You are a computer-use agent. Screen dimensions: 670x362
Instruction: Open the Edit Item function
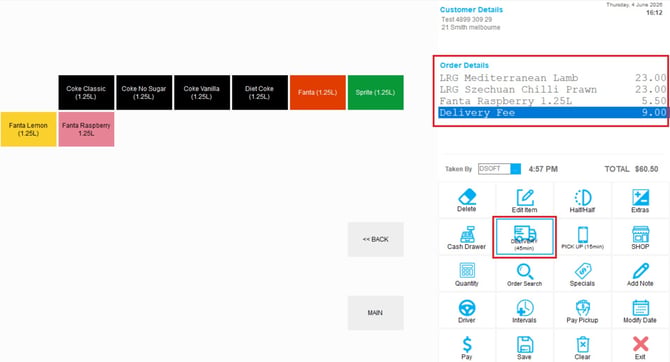tap(524, 200)
